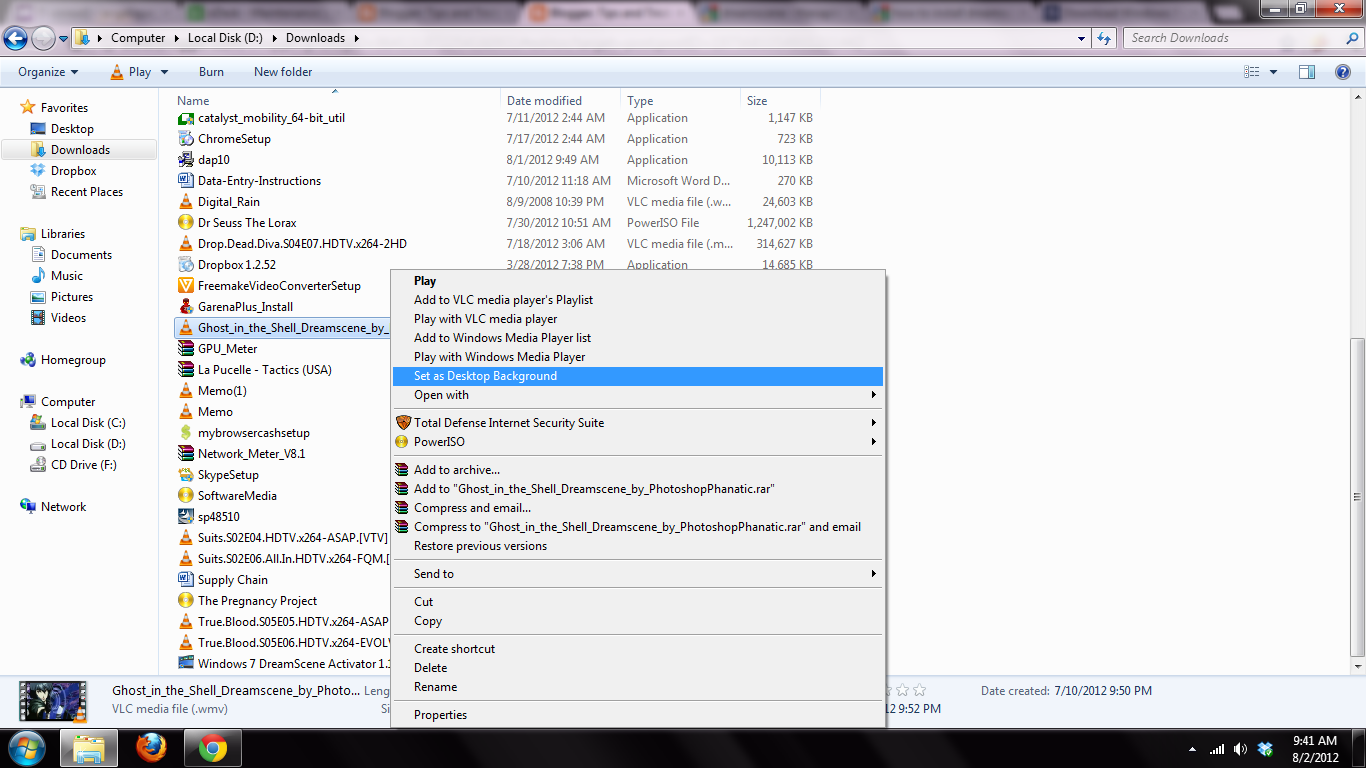Select Cut in the context menu
This screenshot has height=768, width=1366.
[423, 602]
